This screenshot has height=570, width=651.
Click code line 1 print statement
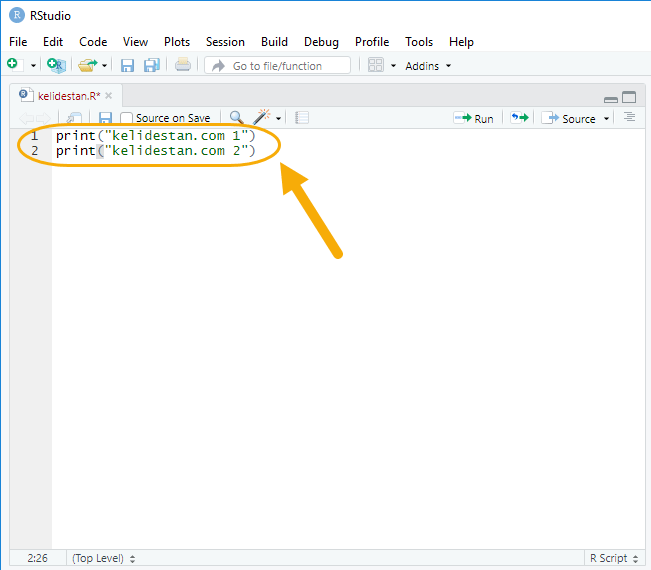tap(155, 136)
